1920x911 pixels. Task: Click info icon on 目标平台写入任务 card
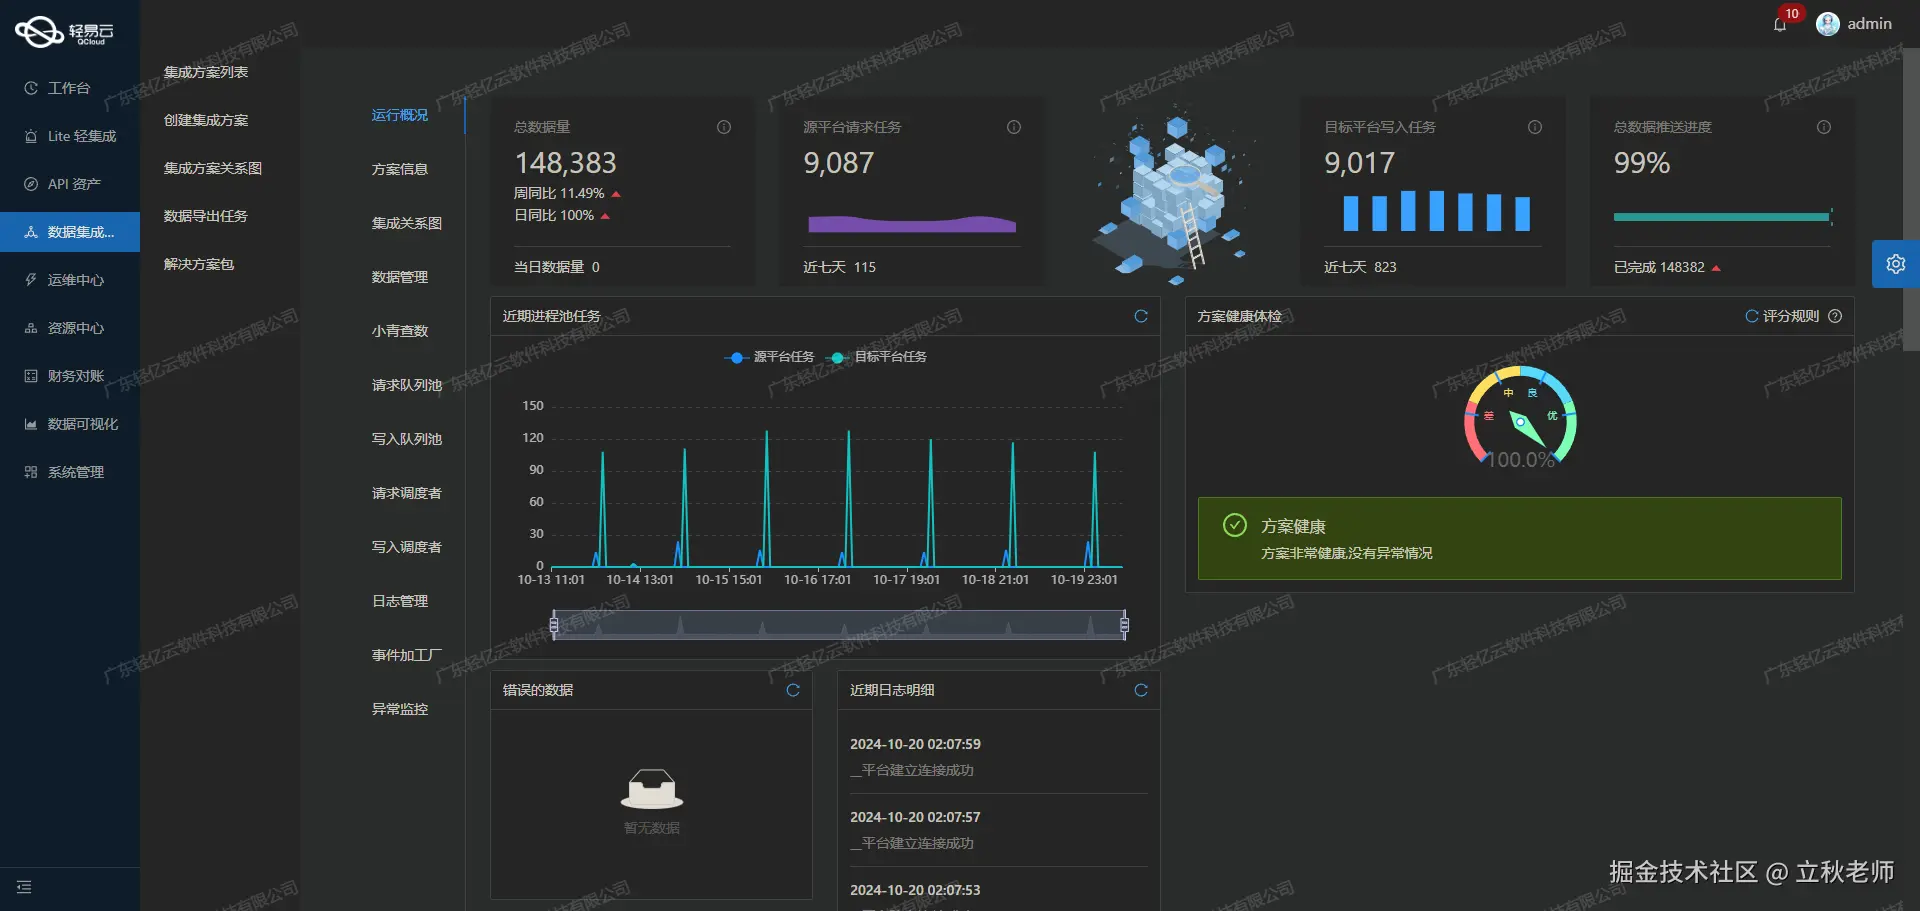[1535, 127]
